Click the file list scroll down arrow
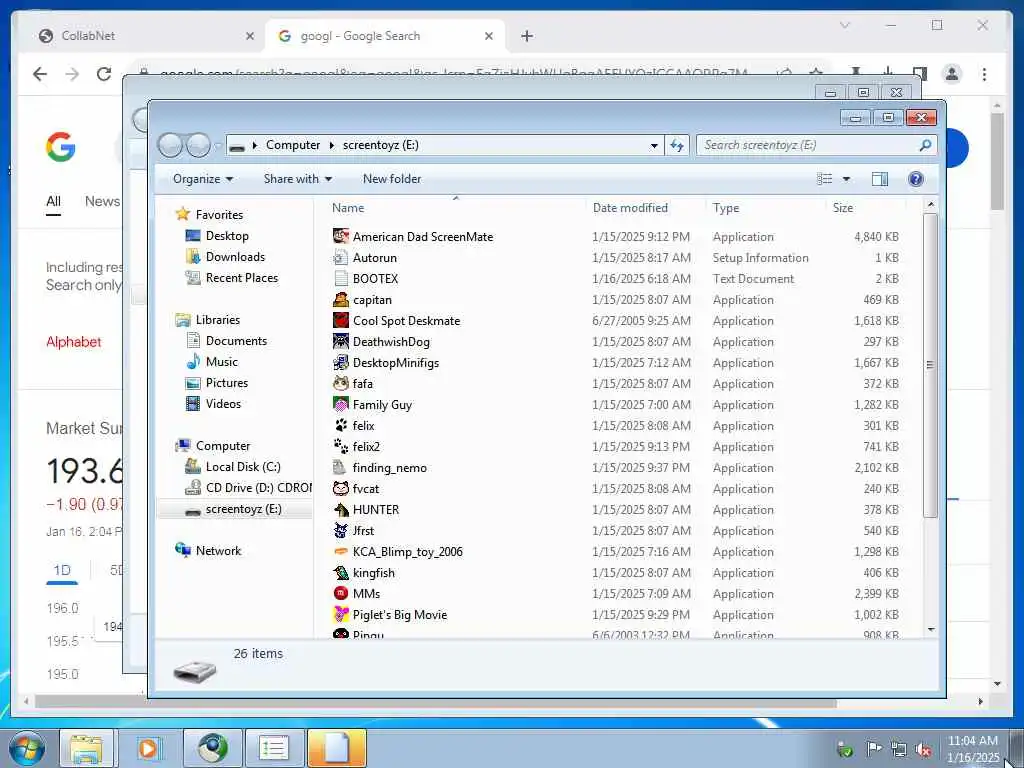1024x768 pixels. 931,630
